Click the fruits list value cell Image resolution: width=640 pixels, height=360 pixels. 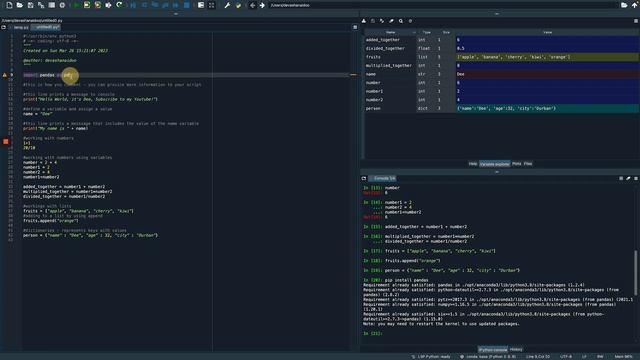click(x=547, y=57)
